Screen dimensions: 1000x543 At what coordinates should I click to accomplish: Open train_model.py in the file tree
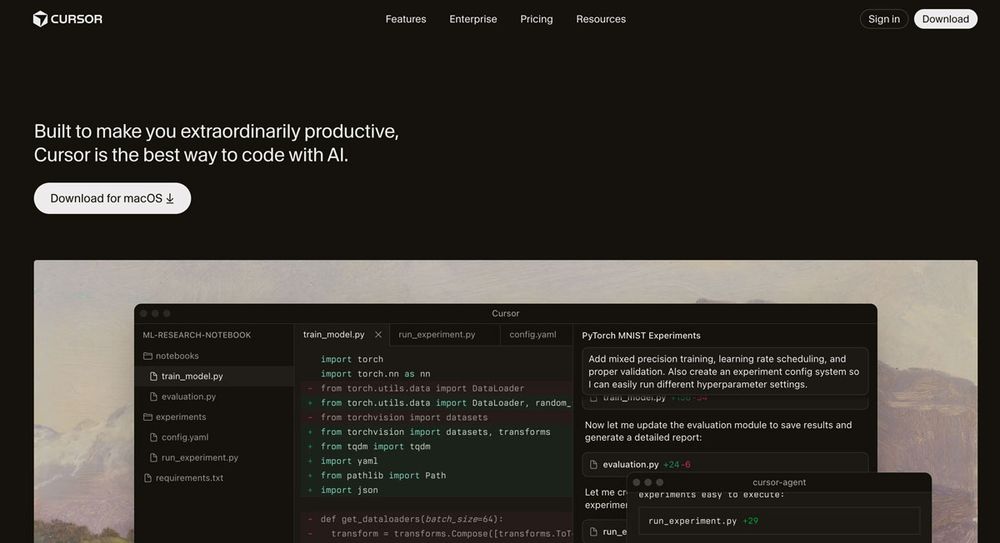[192, 376]
